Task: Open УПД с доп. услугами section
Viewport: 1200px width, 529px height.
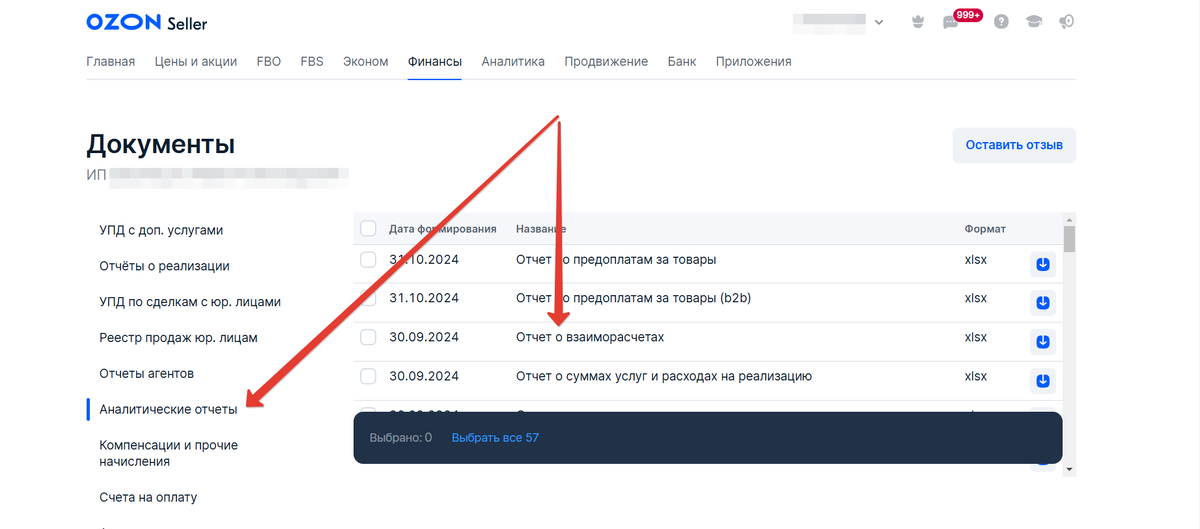Action: [x=161, y=230]
